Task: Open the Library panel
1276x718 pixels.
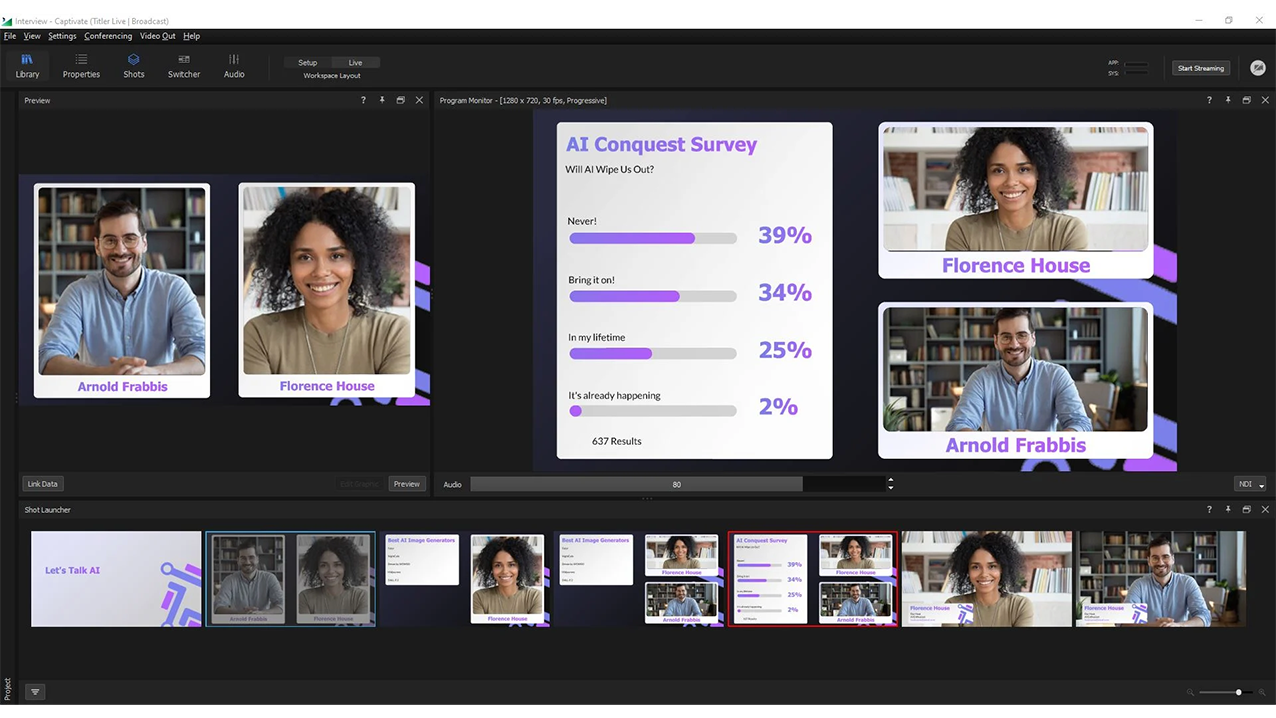Action: [27, 66]
